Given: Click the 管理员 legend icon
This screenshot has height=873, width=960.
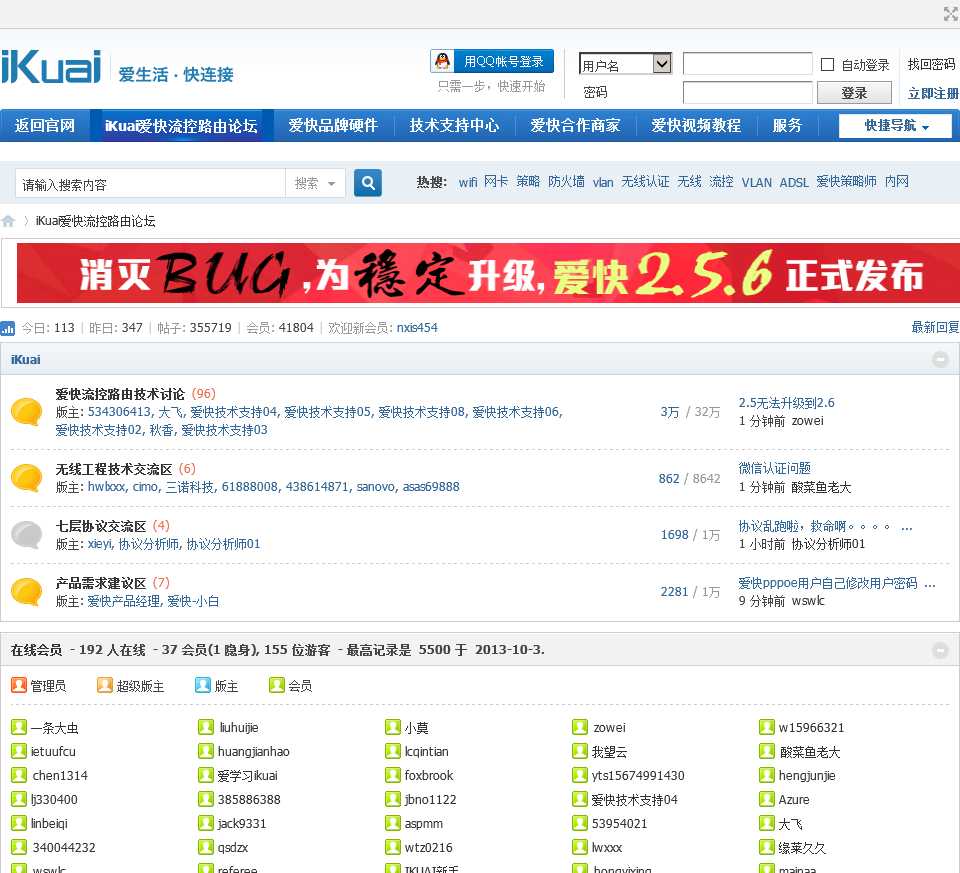Looking at the screenshot, I should pyautogui.click(x=19, y=685).
